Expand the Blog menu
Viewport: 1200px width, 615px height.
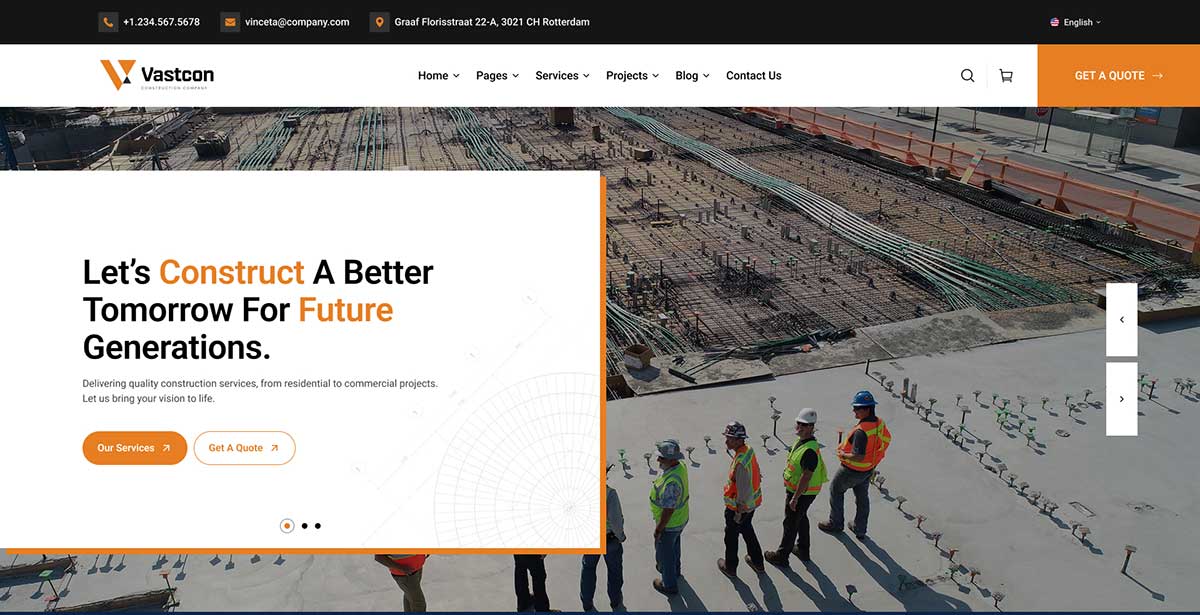(x=692, y=75)
